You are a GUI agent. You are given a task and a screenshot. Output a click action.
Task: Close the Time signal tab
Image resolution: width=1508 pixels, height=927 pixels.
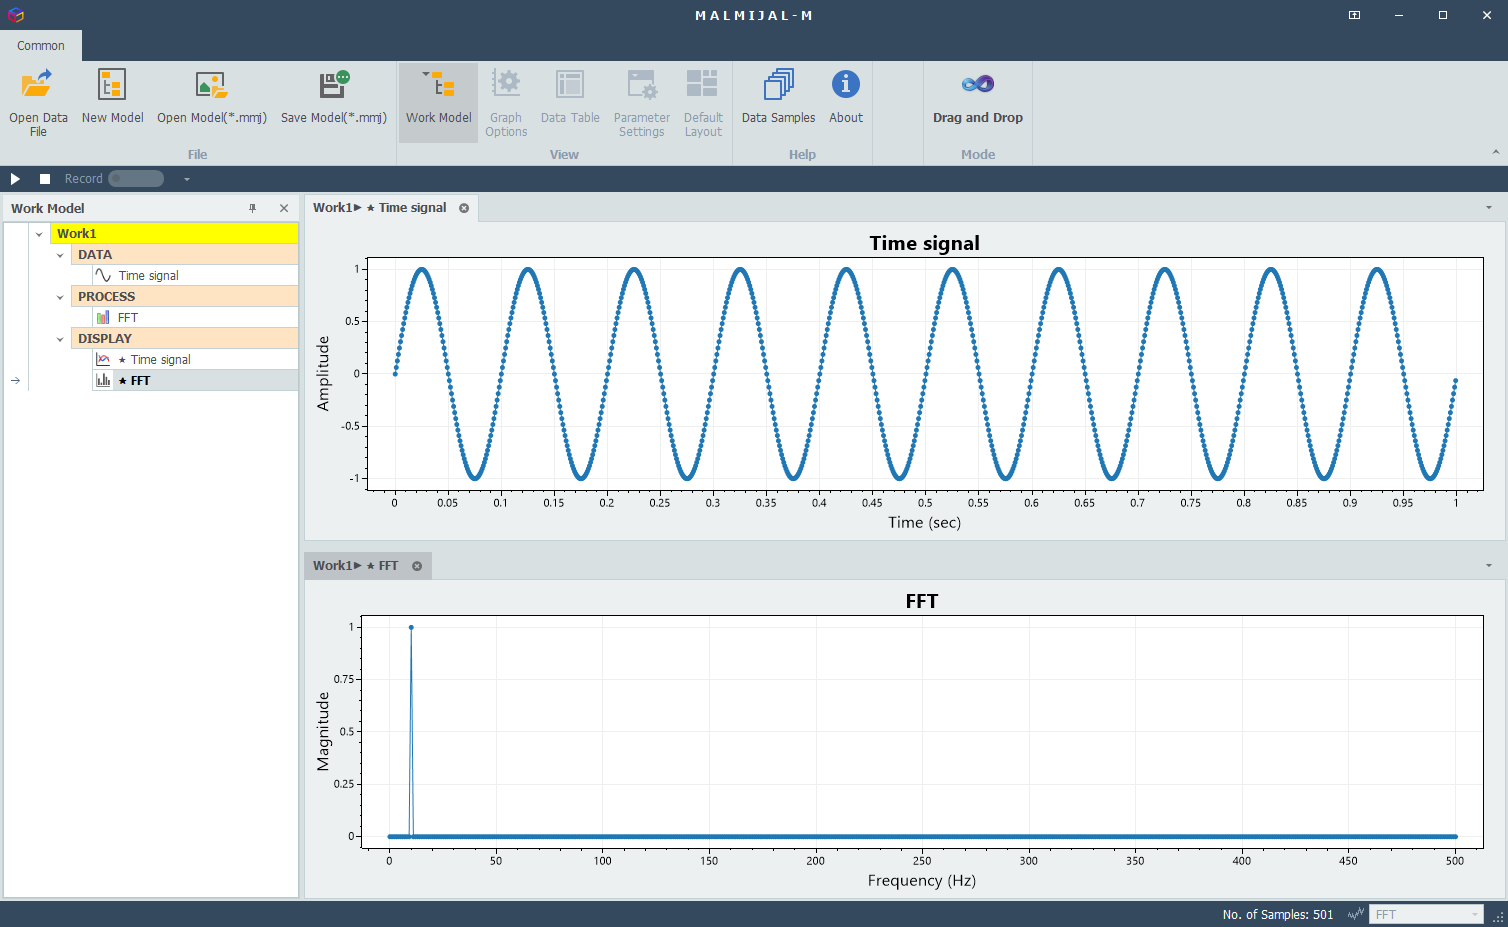click(464, 208)
